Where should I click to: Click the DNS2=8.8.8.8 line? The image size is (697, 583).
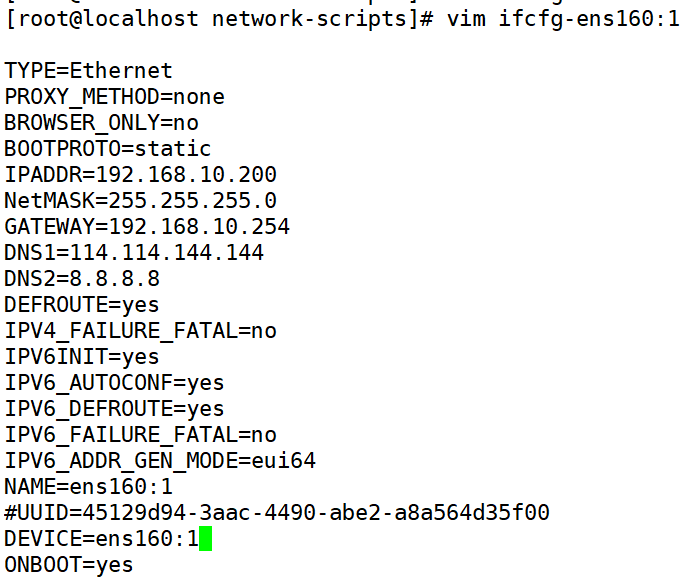point(82,279)
